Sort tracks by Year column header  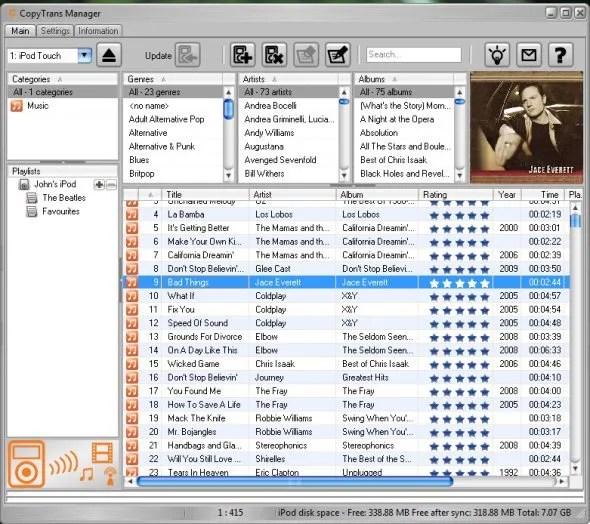coord(507,195)
